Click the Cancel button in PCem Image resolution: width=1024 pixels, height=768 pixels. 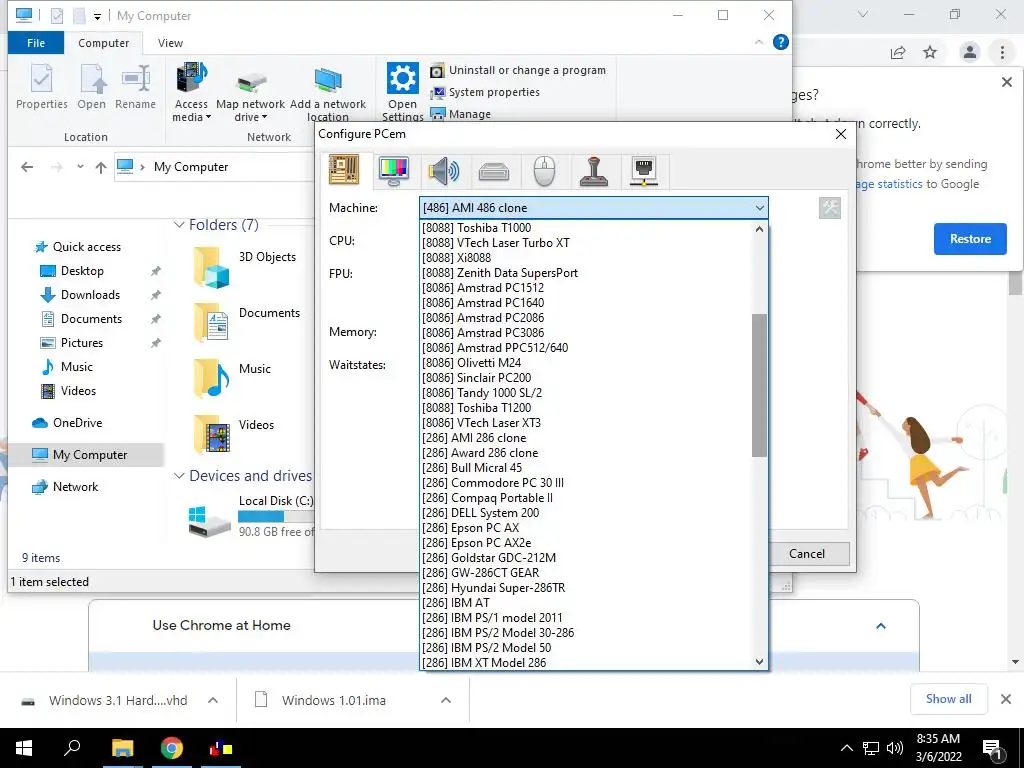point(807,554)
